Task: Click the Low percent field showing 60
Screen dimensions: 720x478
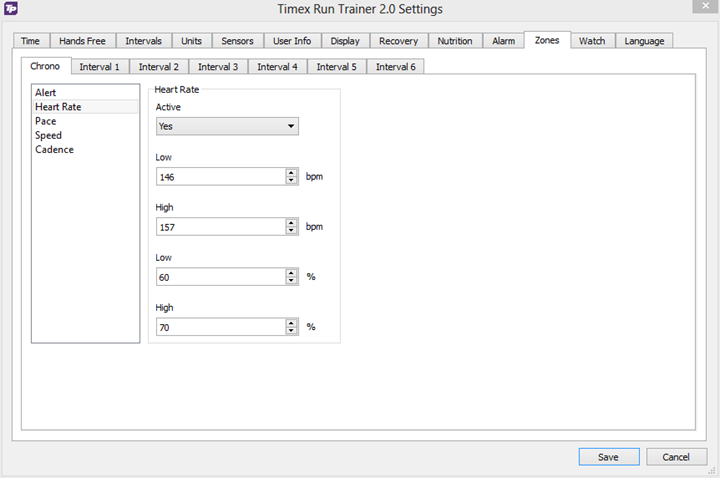Action: click(x=221, y=277)
